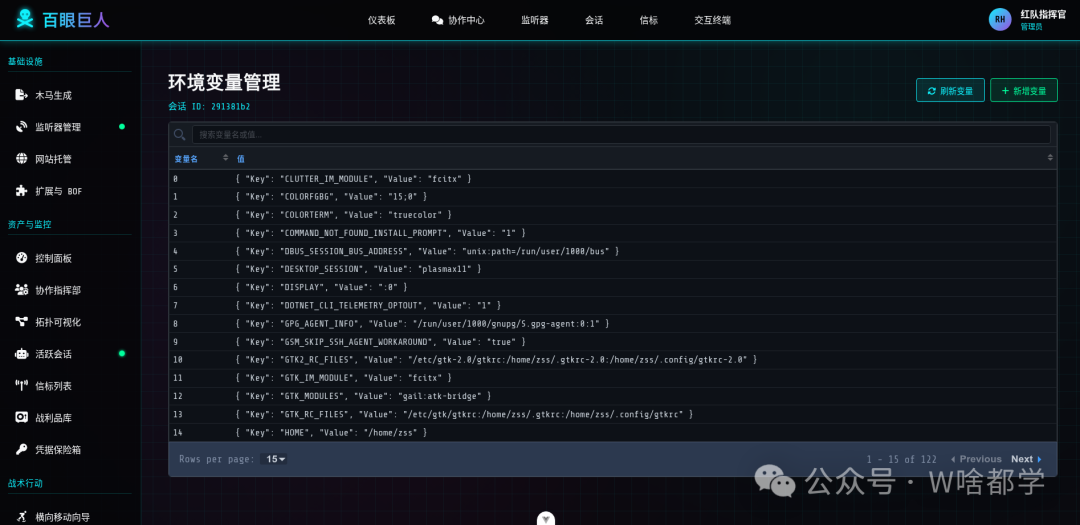1080x525 pixels.
Task: Open 凭据保险箱 sidebar entry label
Action: tap(58, 450)
